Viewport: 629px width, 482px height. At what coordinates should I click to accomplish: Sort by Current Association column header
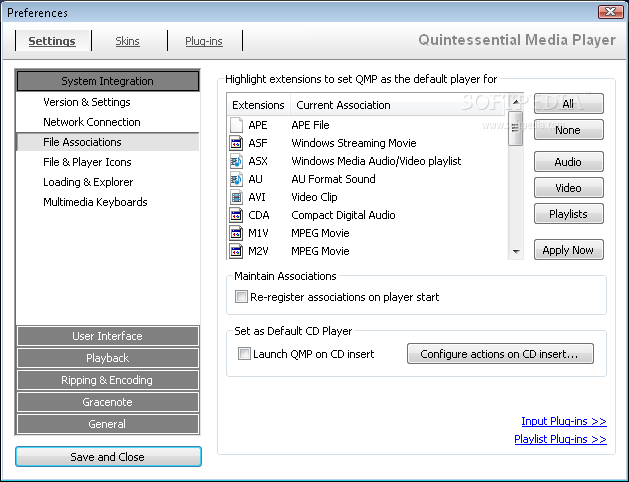click(x=397, y=105)
